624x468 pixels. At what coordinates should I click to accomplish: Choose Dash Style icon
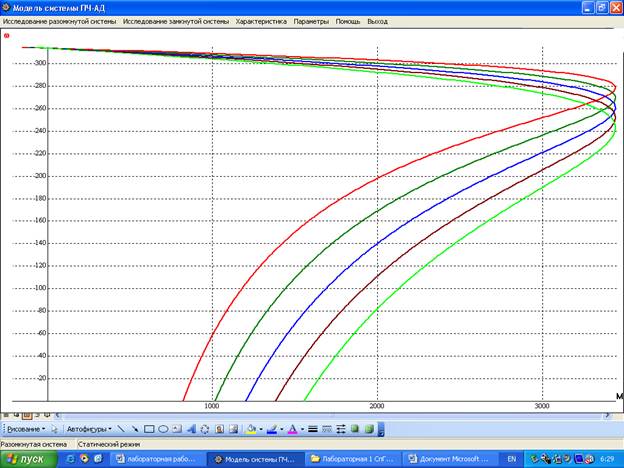point(327,429)
